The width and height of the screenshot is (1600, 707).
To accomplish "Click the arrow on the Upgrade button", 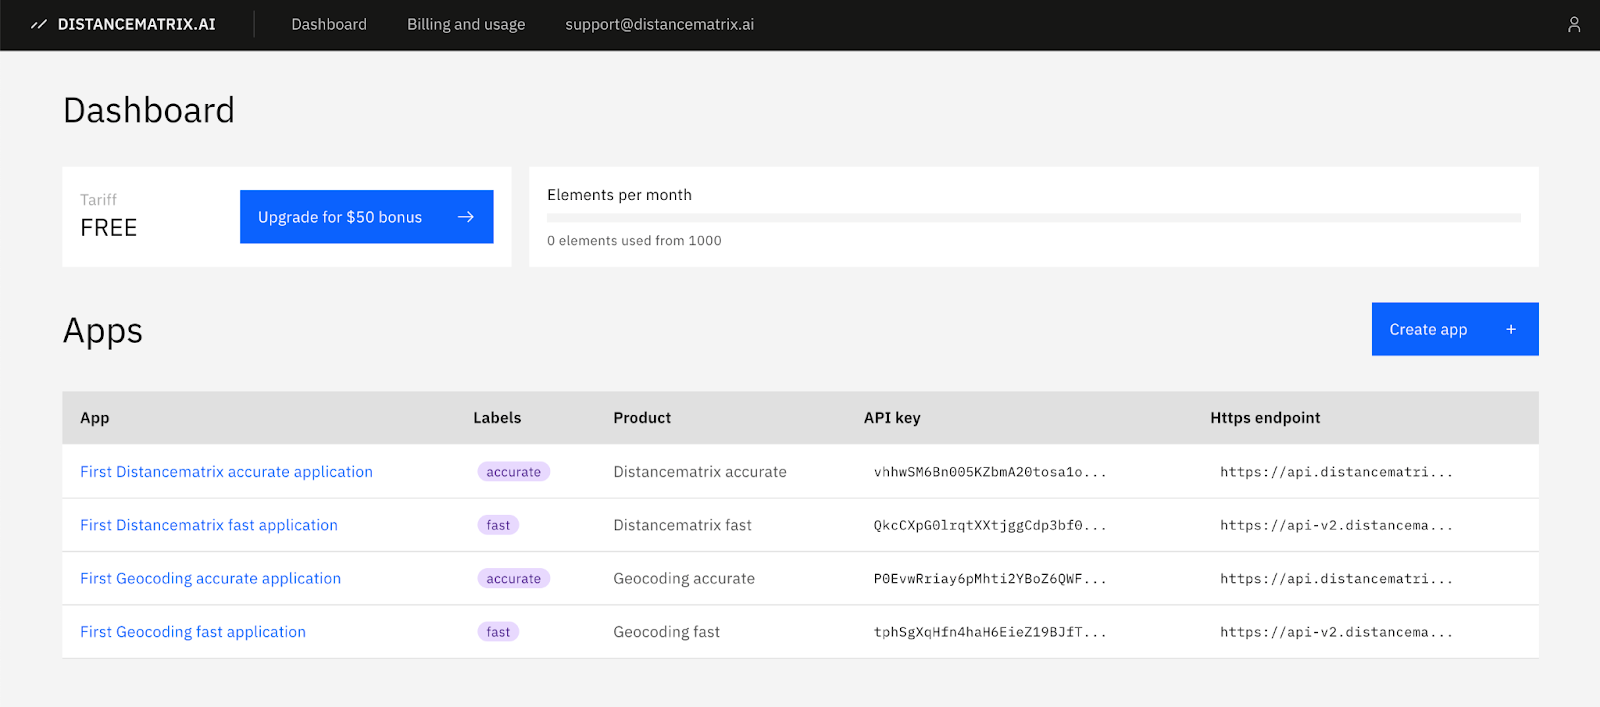I will (x=466, y=217).
